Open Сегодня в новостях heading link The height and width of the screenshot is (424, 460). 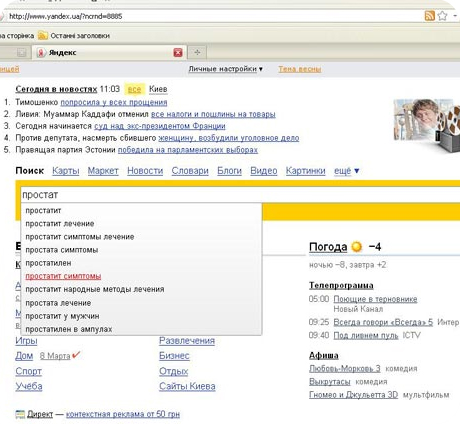[56, 89]
